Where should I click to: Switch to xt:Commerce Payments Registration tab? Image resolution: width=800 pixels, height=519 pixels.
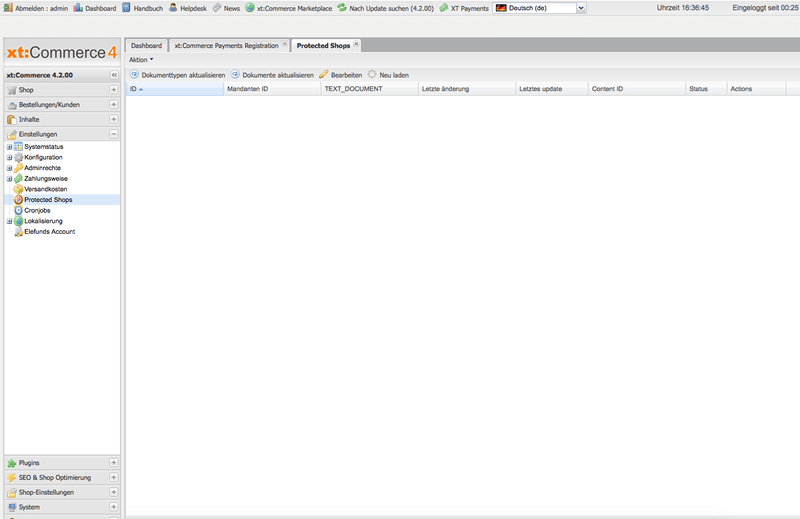point(226,46)
